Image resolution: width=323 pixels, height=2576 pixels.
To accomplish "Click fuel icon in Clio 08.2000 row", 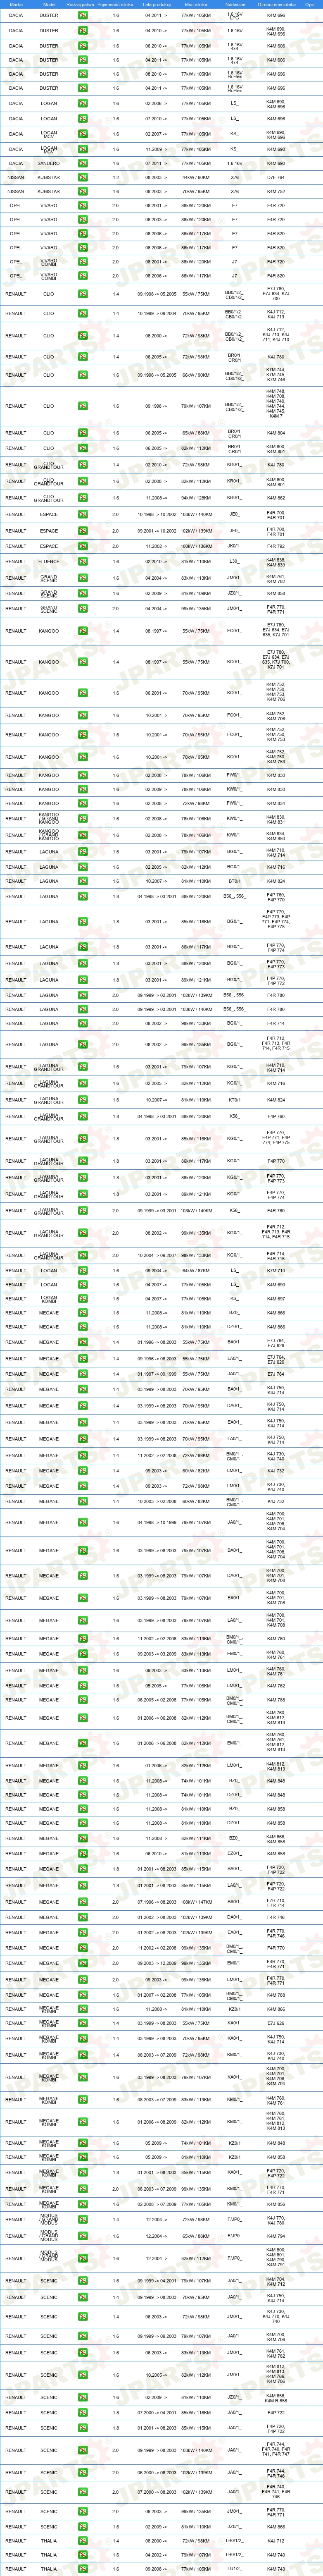I will [82, 336].
